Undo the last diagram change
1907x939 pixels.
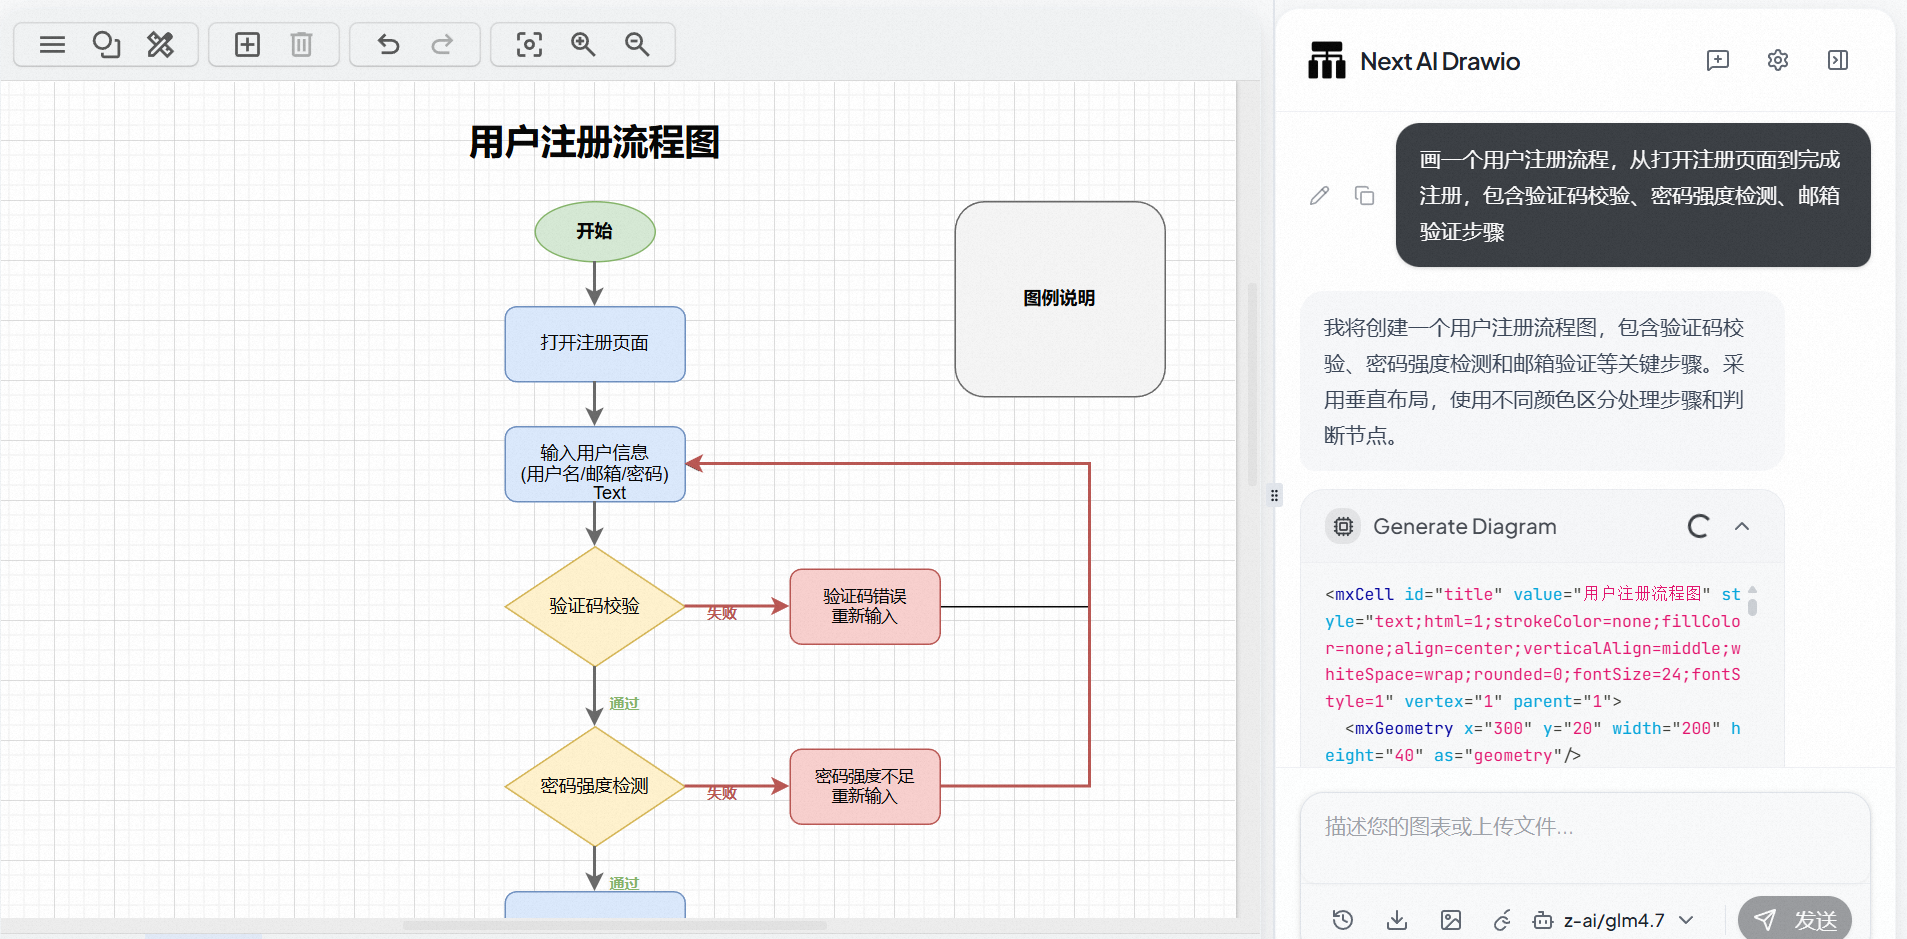(388, 45)
